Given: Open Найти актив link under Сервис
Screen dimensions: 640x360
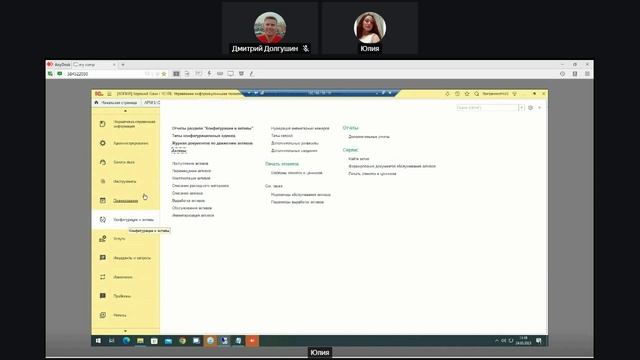Looking at the screenshot, I should tap(359, 159).
